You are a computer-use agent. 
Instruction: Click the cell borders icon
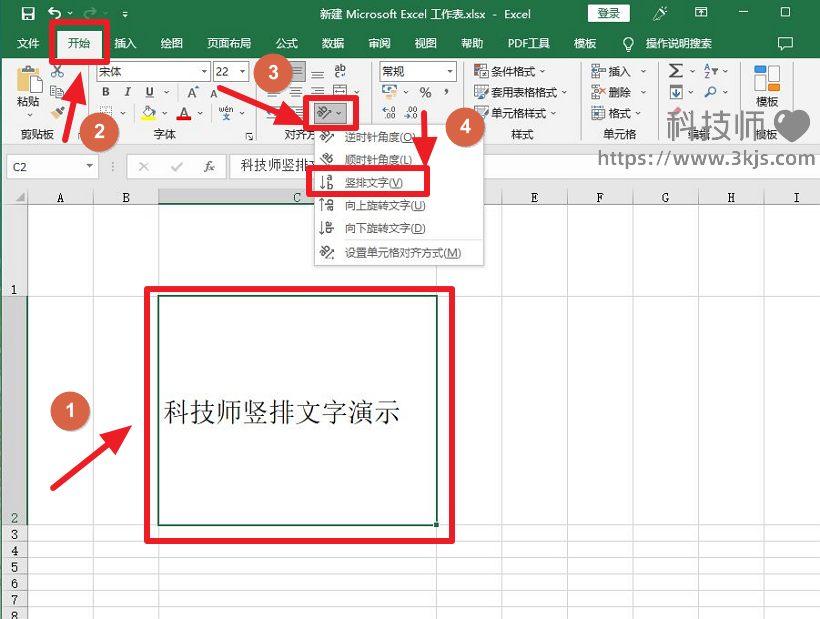click(x=106, y=112)
